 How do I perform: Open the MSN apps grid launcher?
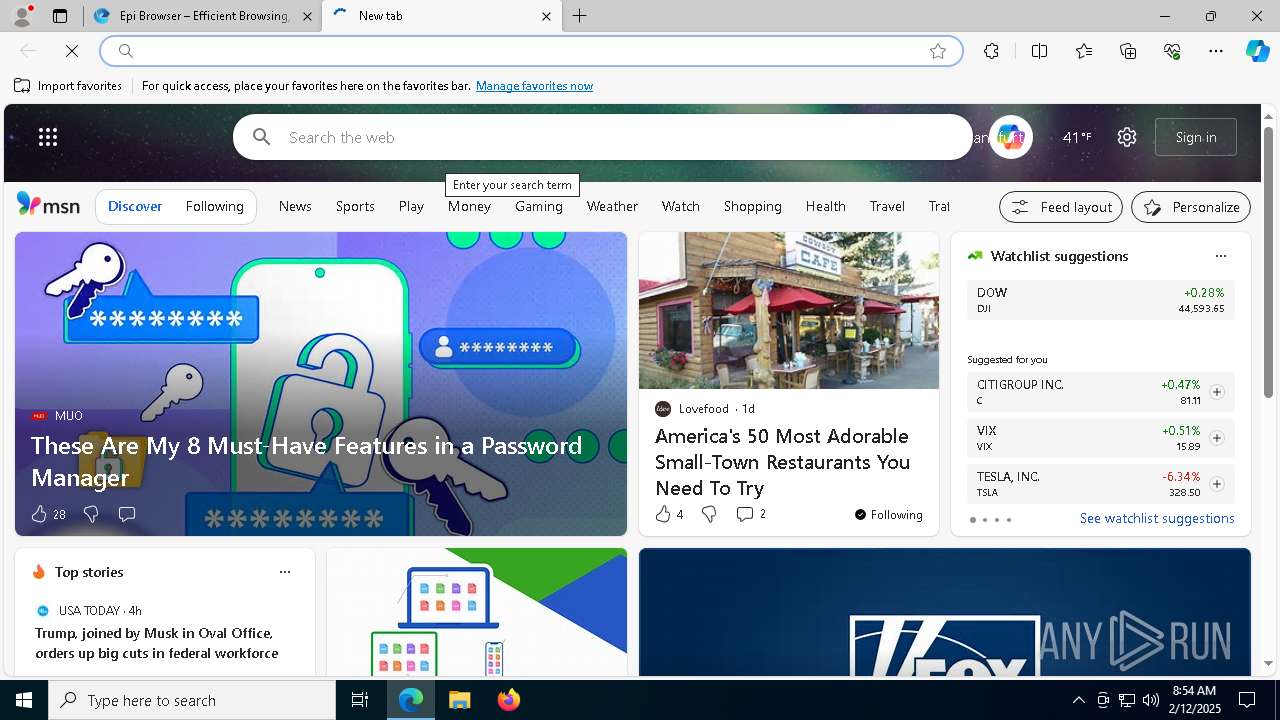[x=48, y=137]
